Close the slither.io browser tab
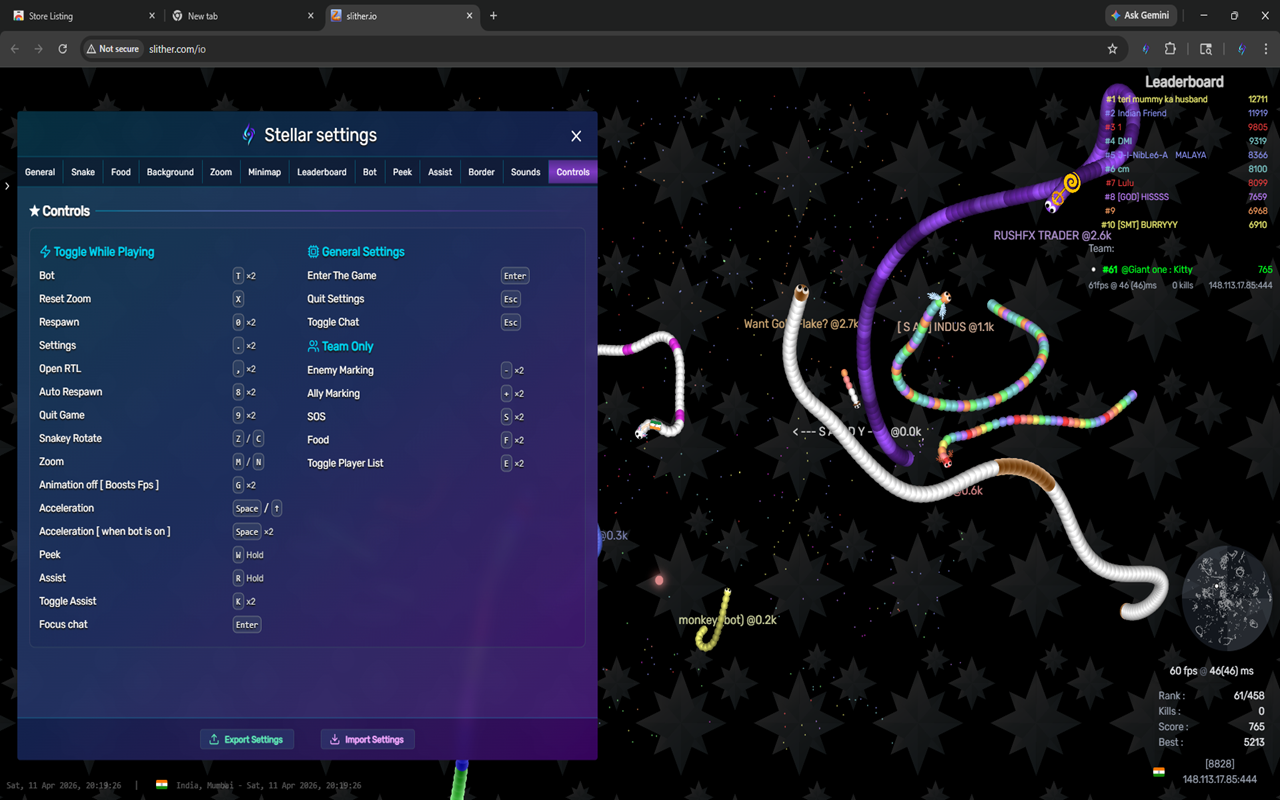Screen dimensions: 1280x800 click(x=469, y=16)
